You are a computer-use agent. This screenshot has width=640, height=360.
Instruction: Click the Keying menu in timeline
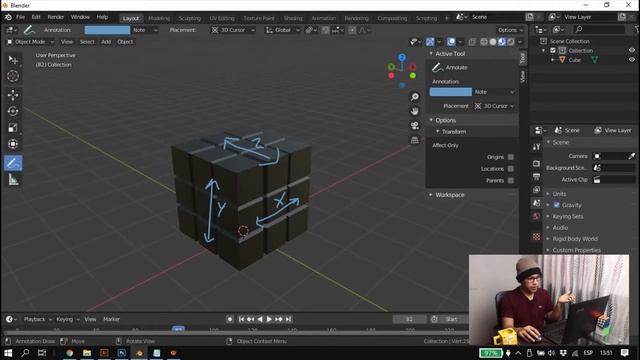pyautogui.click(x=67, y=319)
